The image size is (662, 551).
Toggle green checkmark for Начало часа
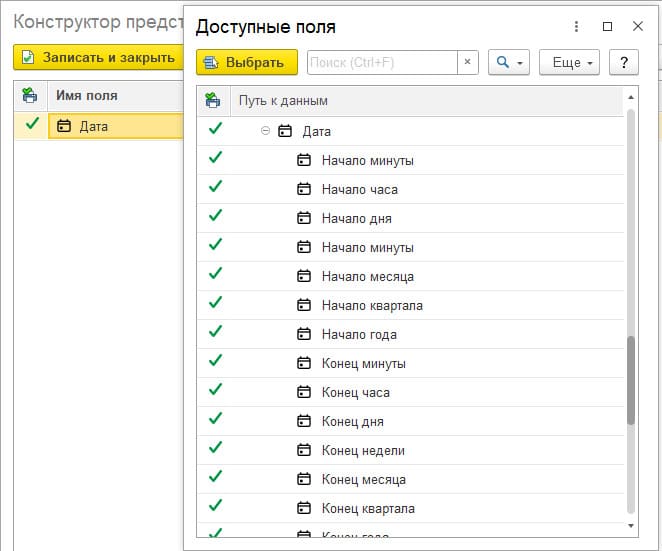point(215,187)
